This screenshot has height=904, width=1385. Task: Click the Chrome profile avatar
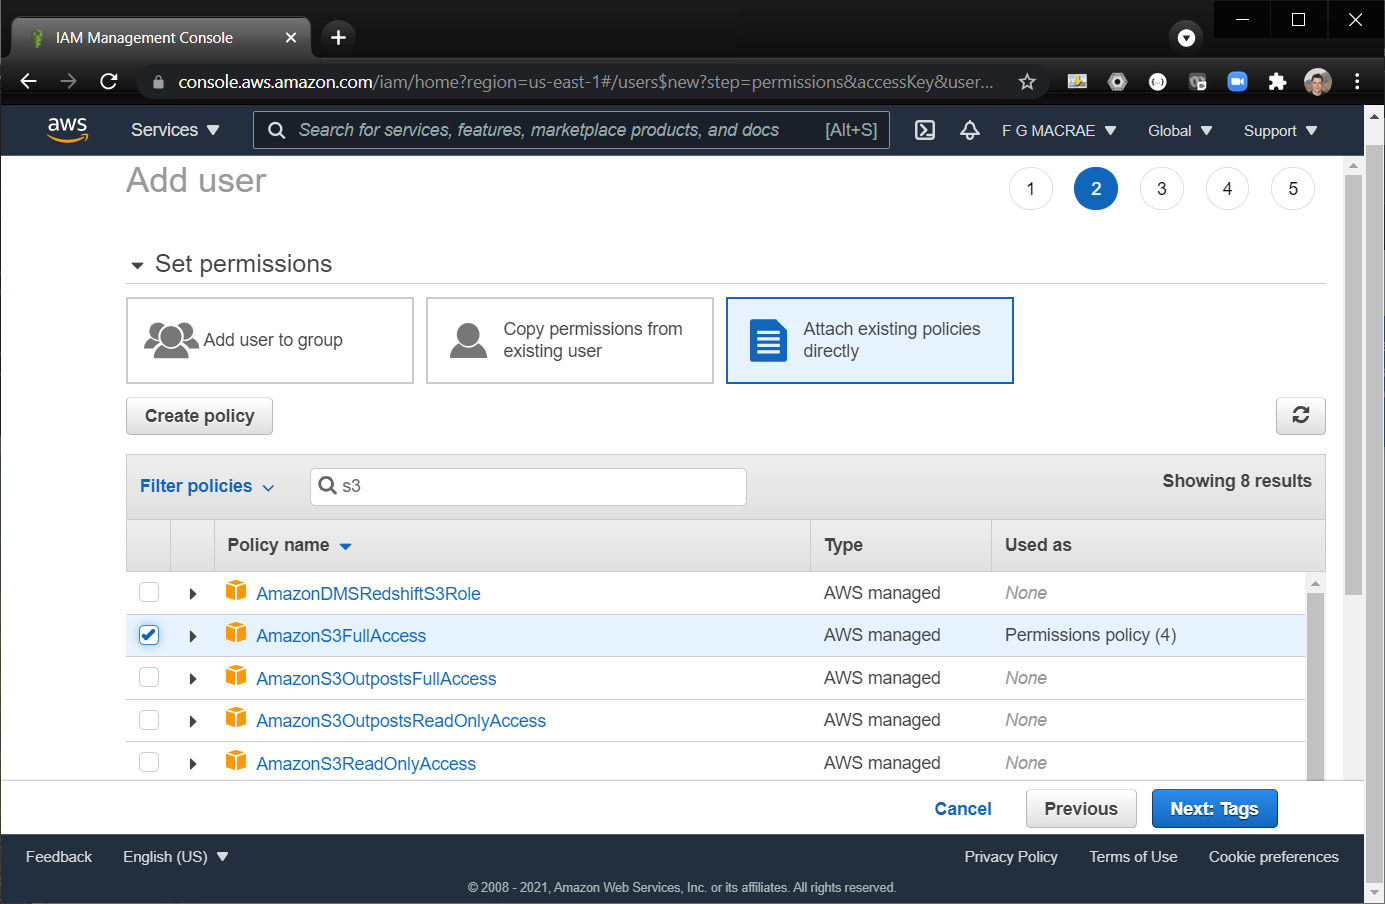point(1318,82)
